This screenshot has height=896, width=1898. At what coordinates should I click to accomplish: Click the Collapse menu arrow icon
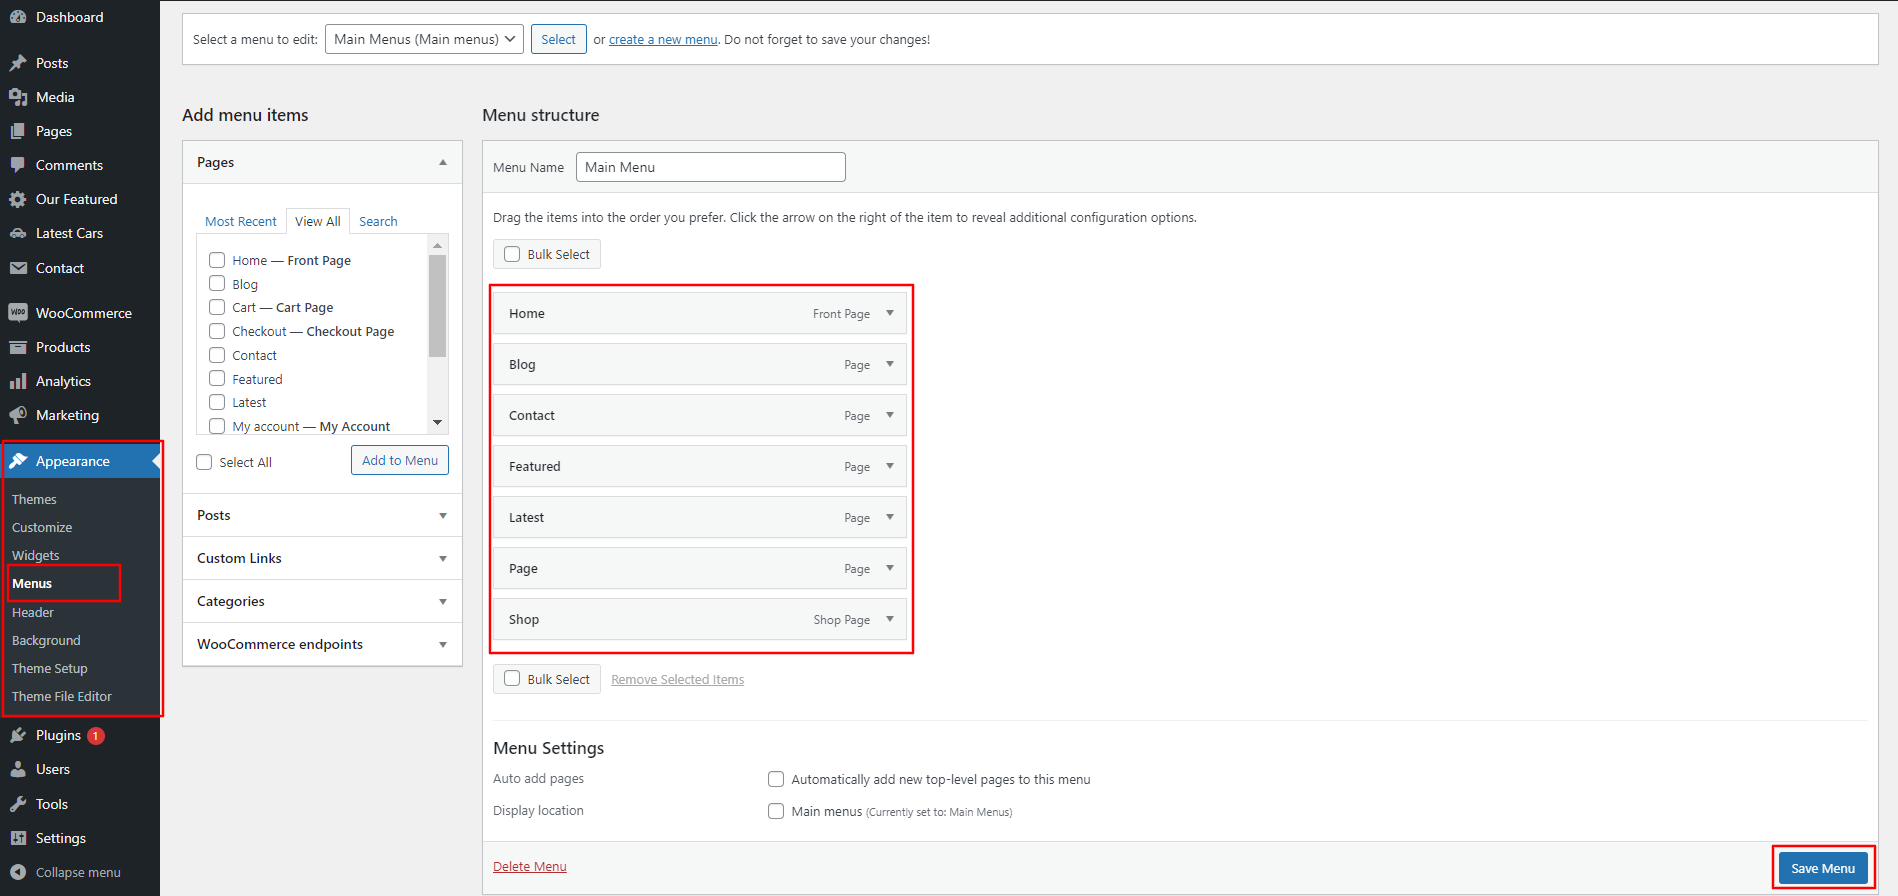coord(18,872)
